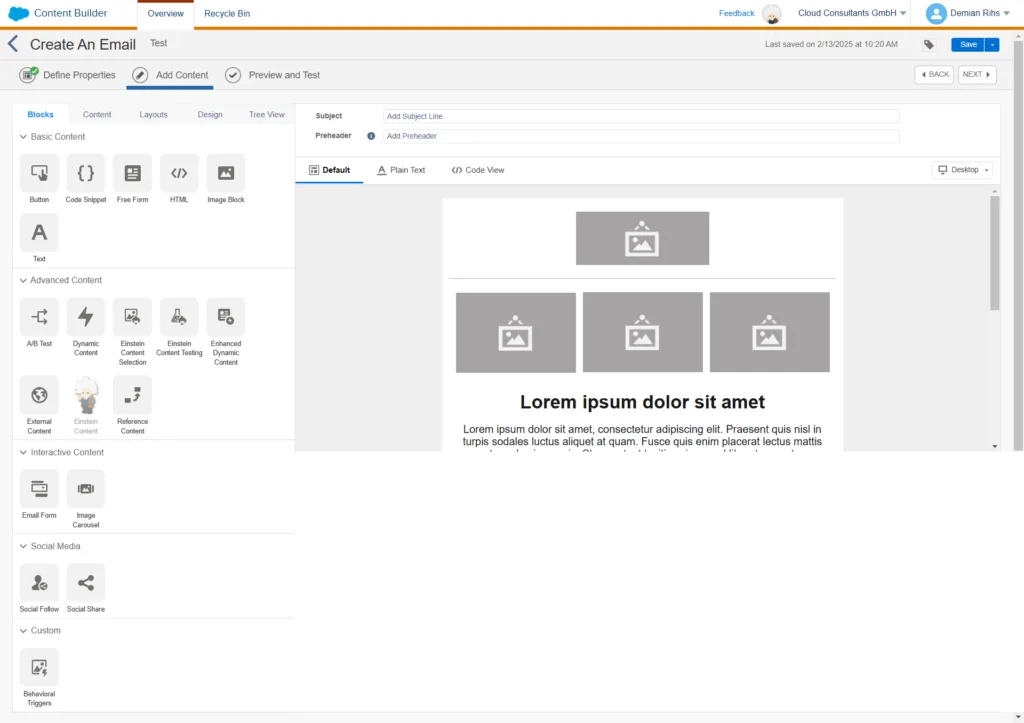Open the Feedback link
This screenshot has width=1024, height=723.
(x=736, y=13)
